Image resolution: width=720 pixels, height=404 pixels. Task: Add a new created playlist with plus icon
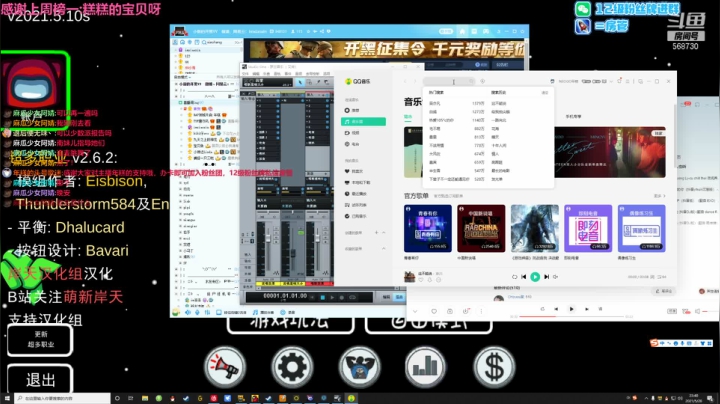pyautogui.click(x=376, y=233)
